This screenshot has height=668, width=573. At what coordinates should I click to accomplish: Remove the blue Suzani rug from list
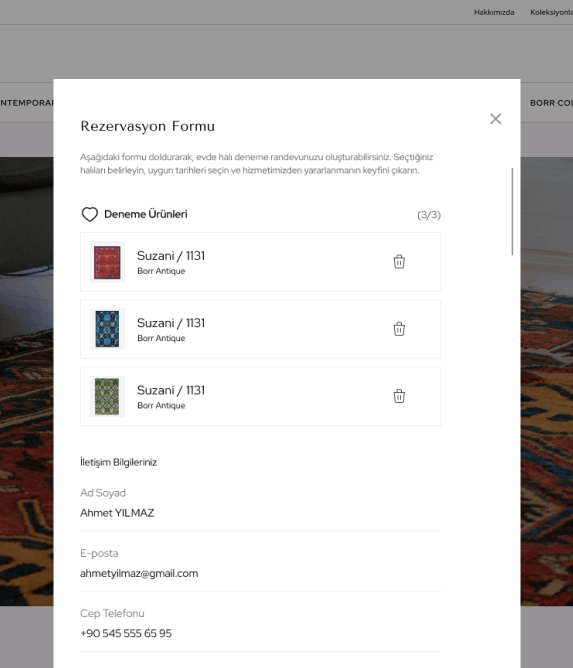point(399,329)
